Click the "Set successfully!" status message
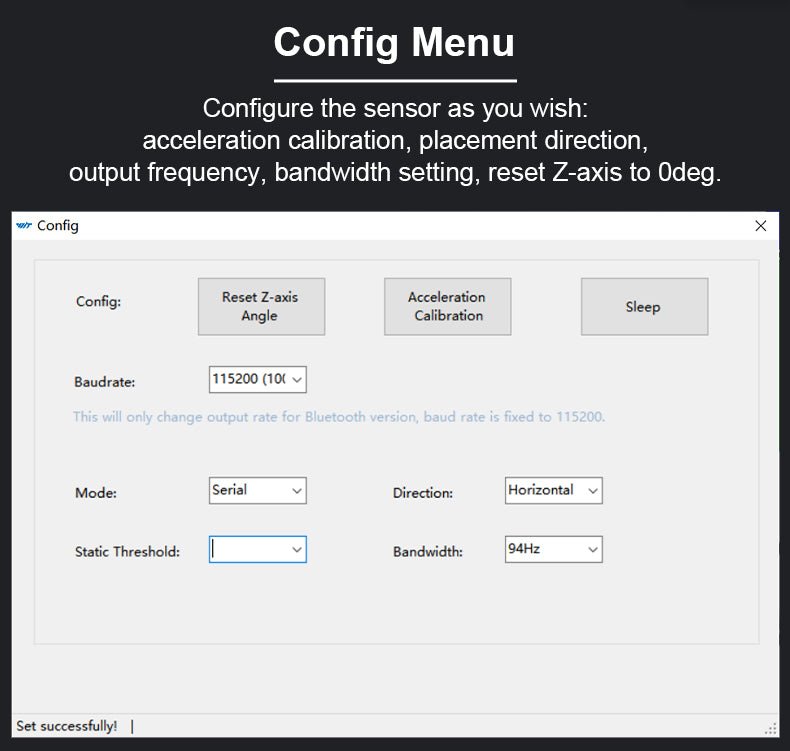The image size is (790, 751). 66,726
